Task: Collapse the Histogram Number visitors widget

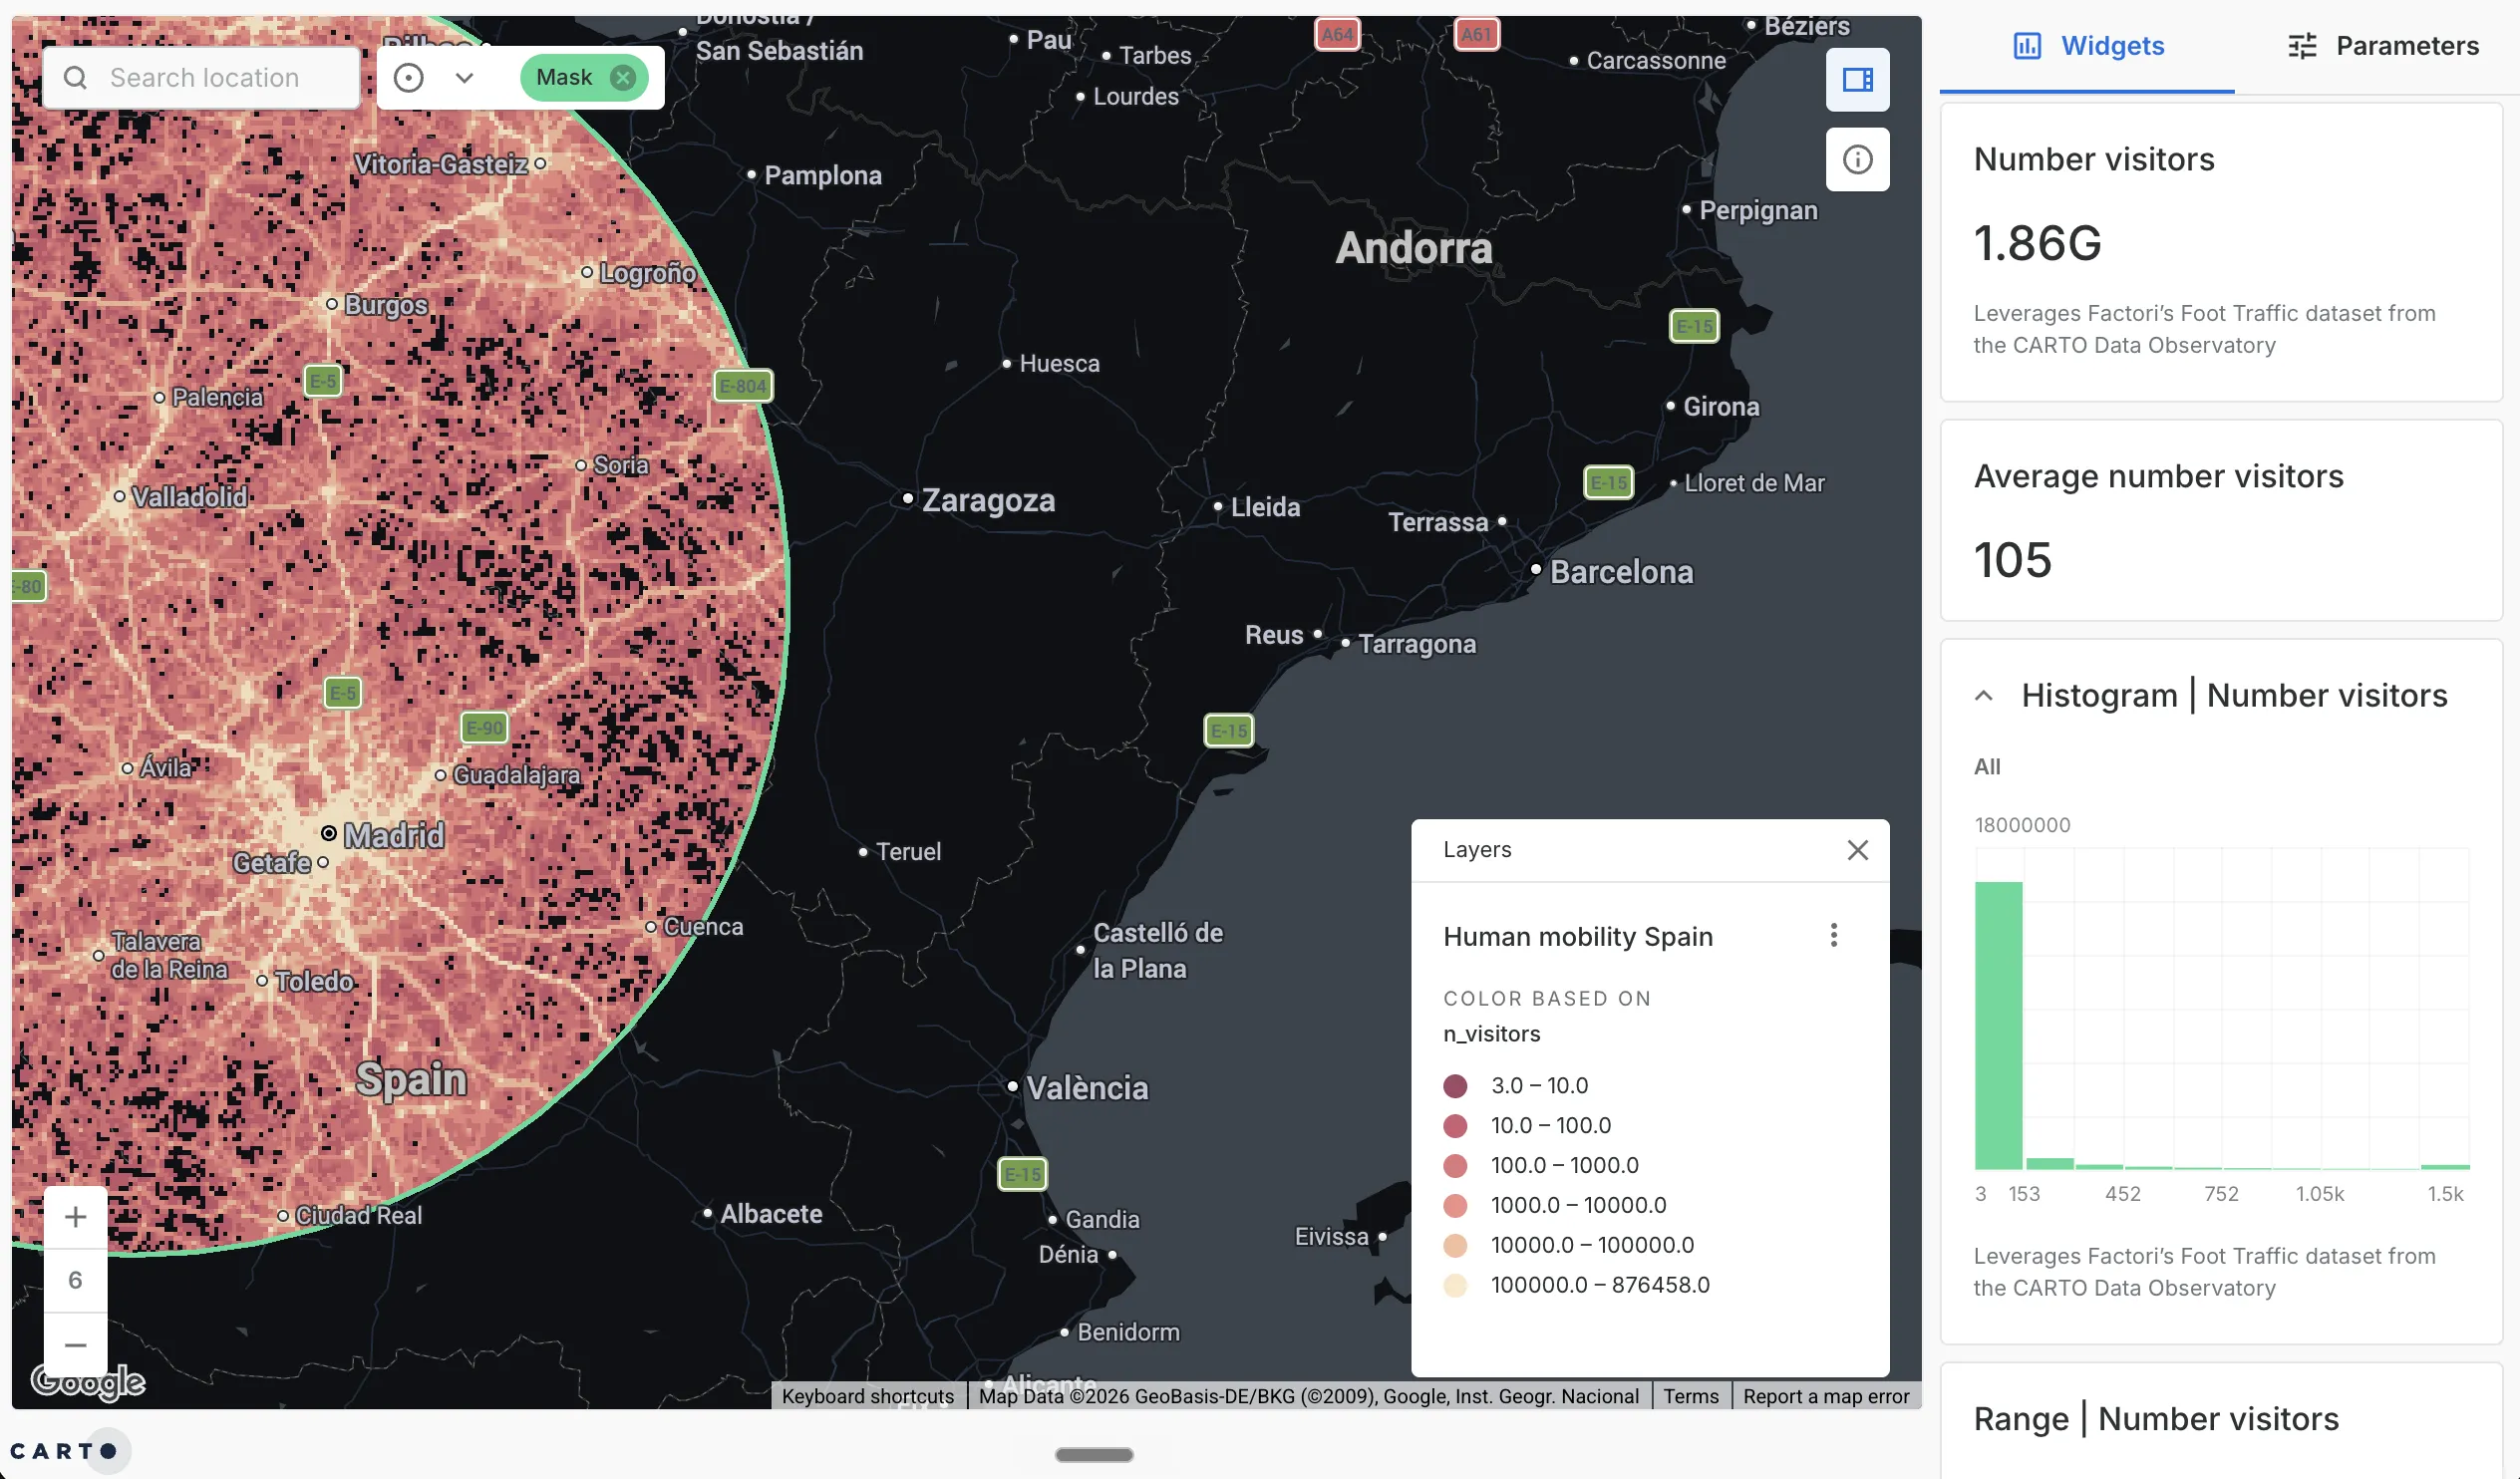Action: pyautogui.click(x=1984, y=696)
